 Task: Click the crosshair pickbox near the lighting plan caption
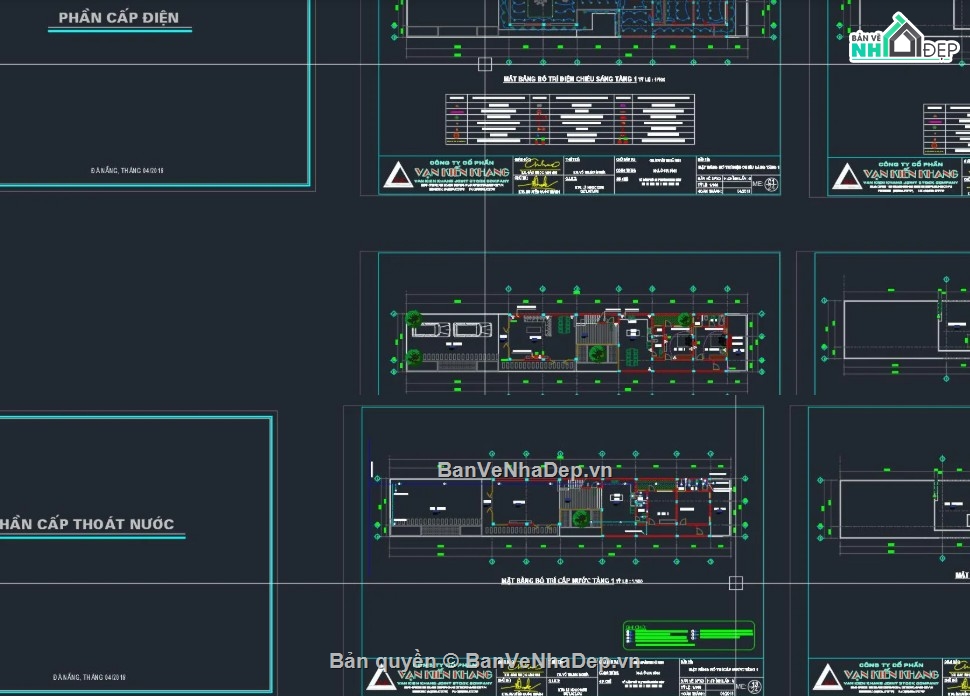click(x=485, y=64)
